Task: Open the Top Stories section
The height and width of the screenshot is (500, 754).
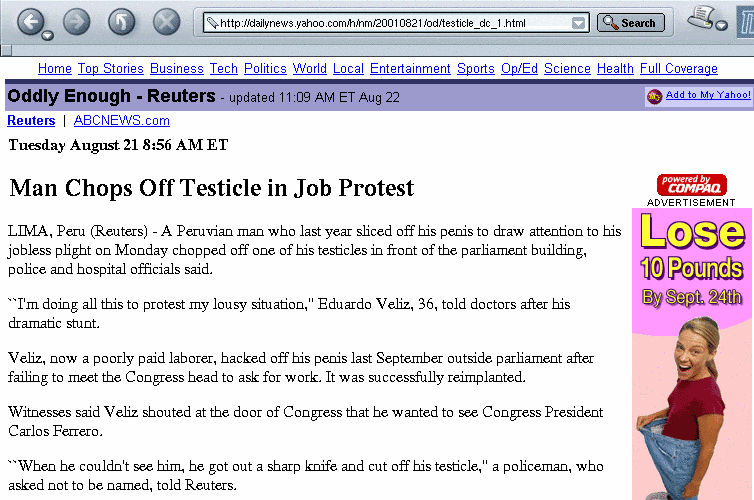Action: click(111, 69)
